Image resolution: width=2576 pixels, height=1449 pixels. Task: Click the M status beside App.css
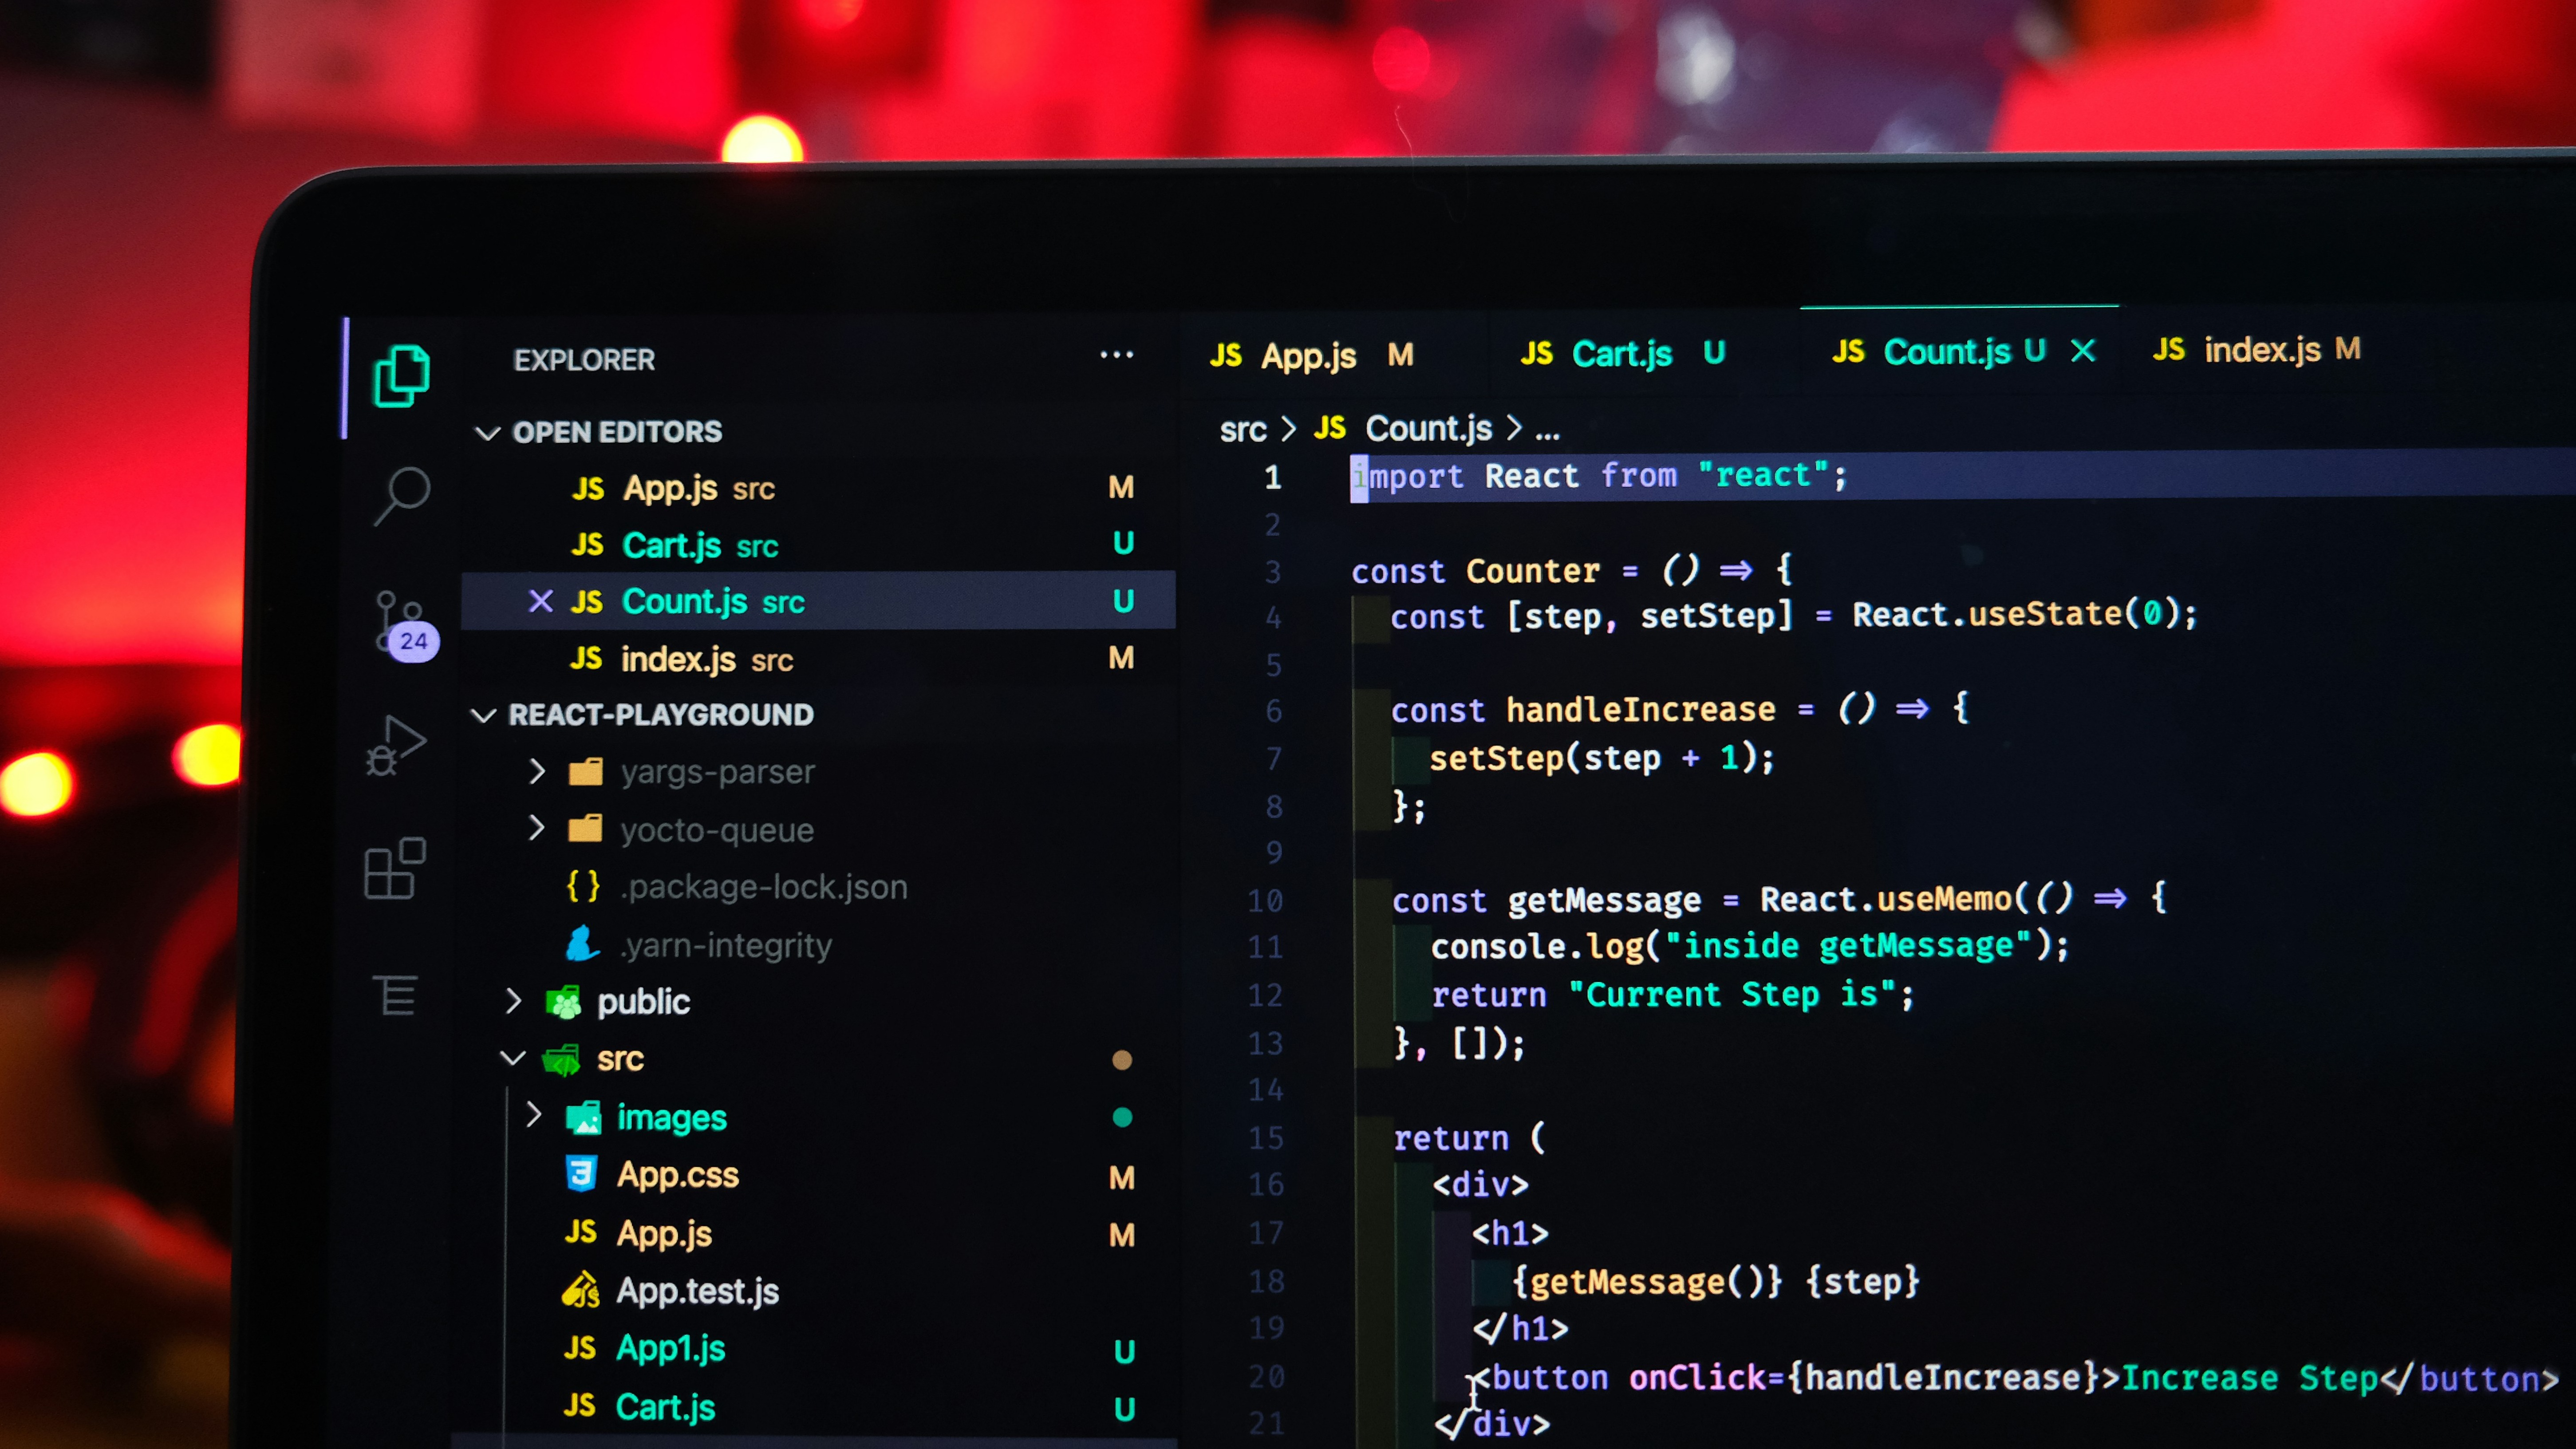(1122, 1177)
